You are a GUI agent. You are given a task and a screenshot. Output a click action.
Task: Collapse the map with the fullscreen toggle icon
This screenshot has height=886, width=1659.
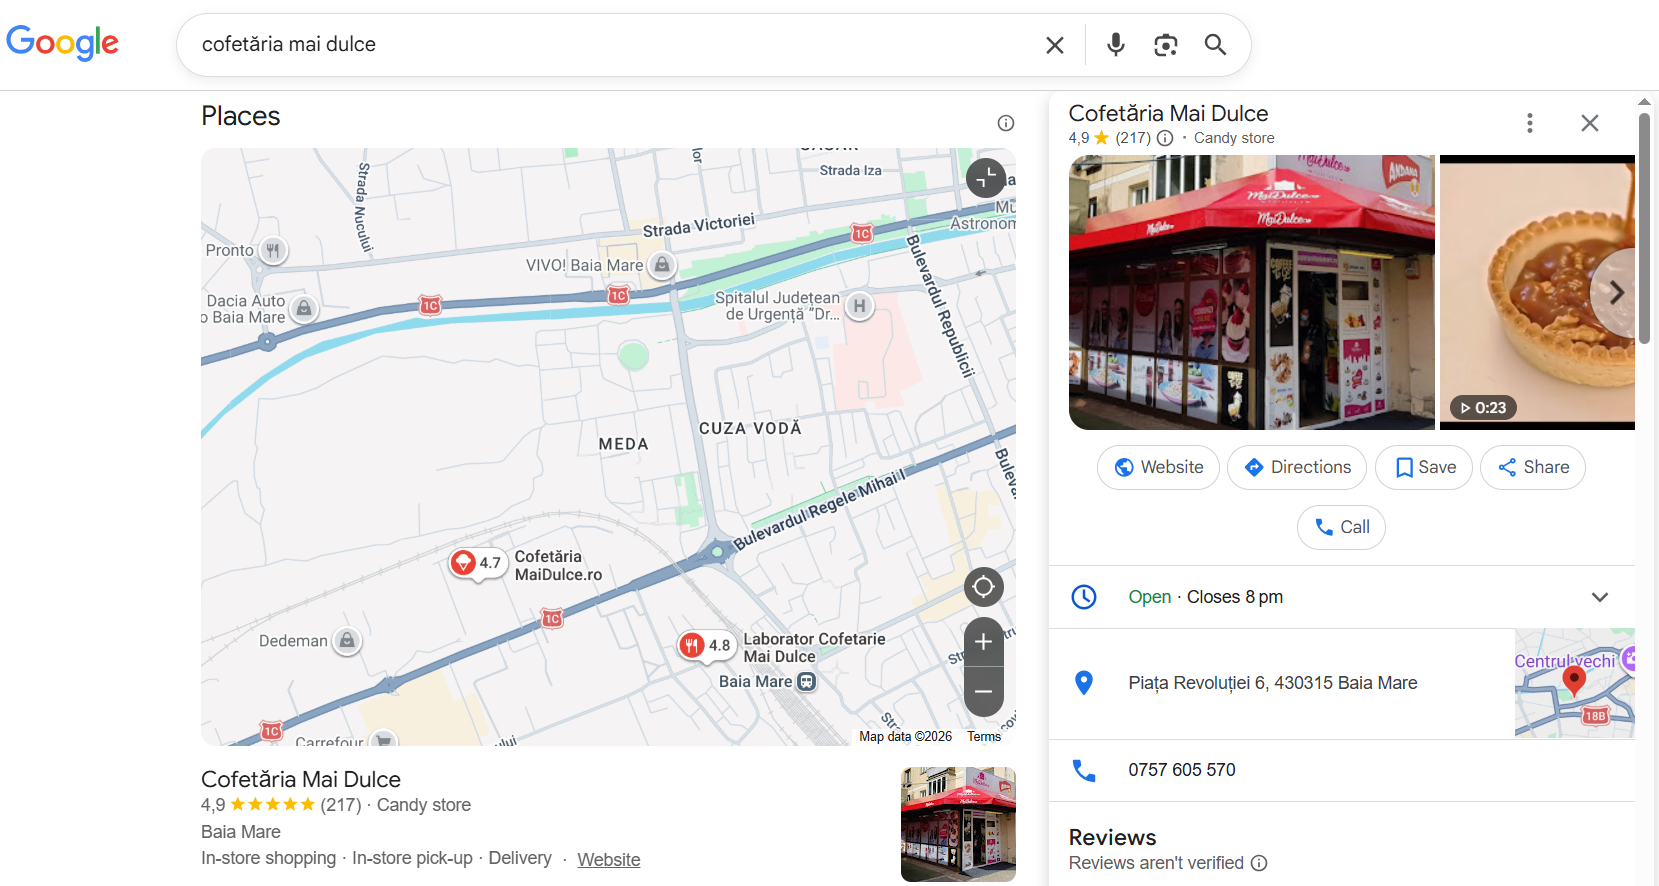tap(985, 178)
